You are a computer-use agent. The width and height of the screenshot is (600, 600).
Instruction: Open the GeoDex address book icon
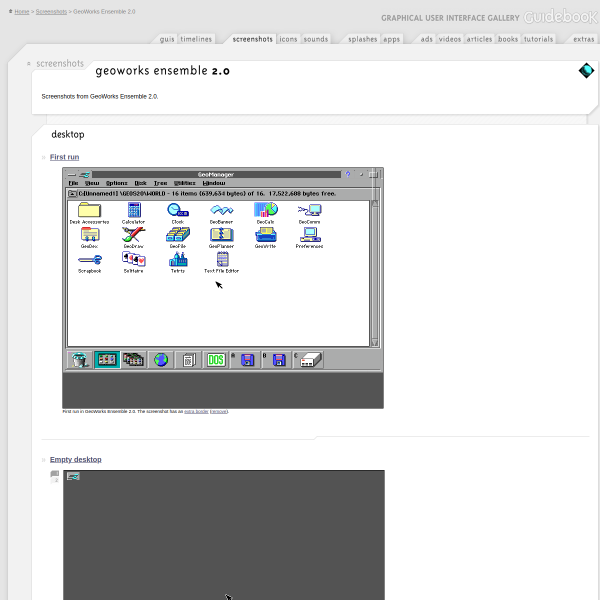click(x=90, y=238)
